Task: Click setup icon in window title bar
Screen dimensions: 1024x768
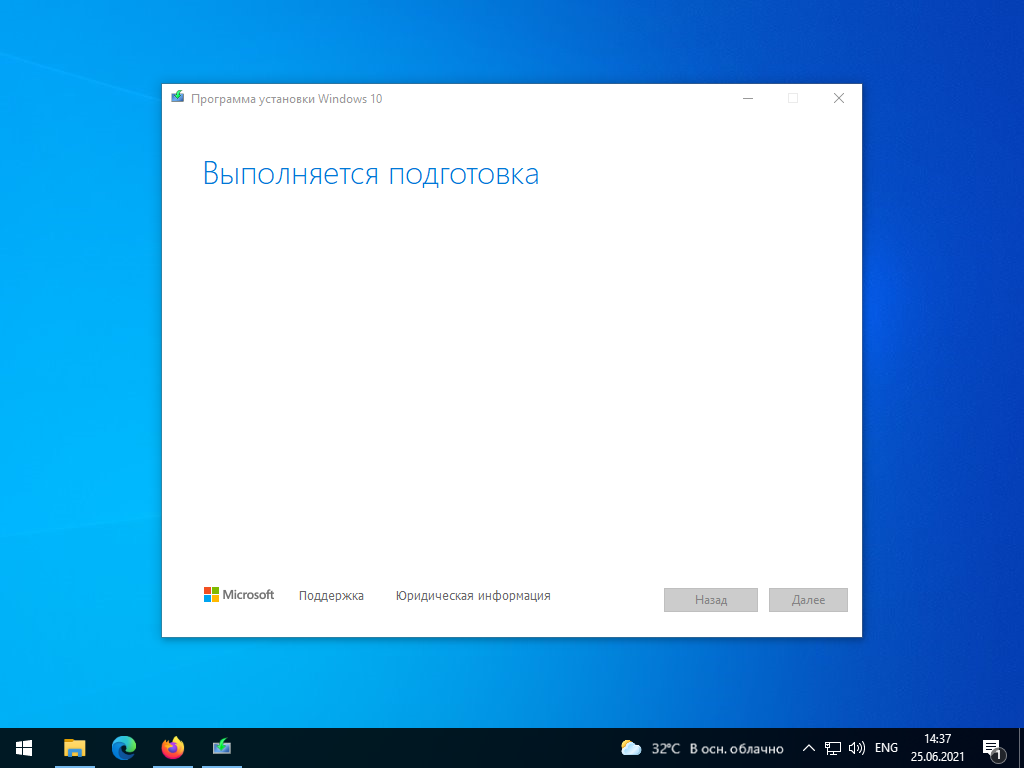Action: pos(178,97)
